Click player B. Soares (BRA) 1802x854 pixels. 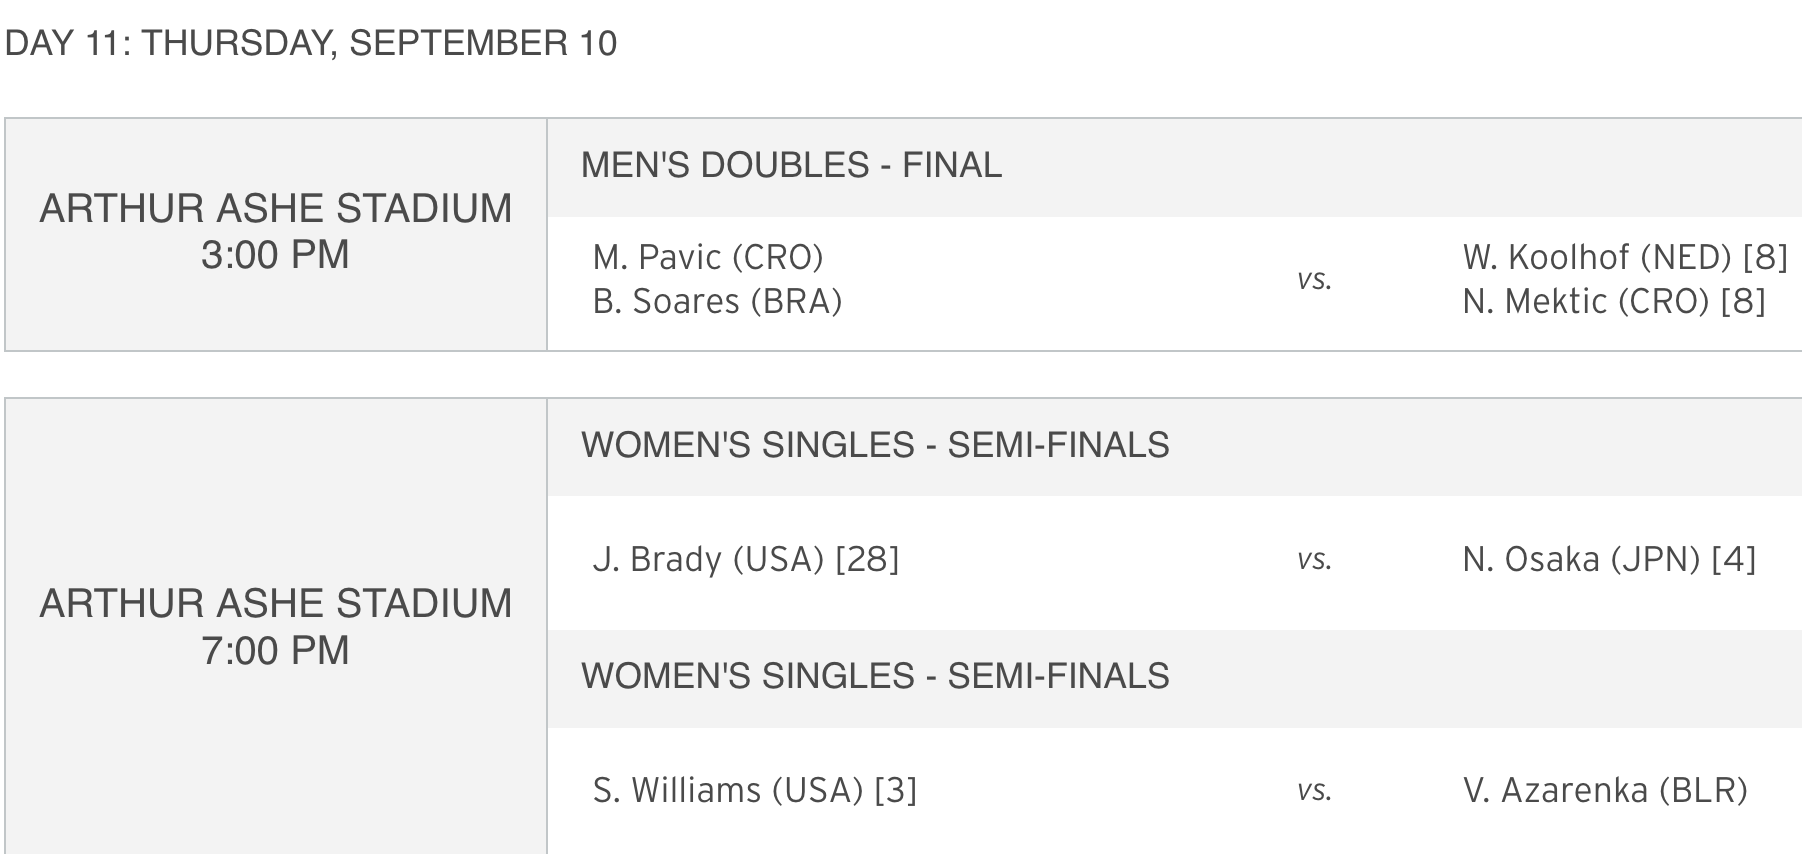coord(717,301)
